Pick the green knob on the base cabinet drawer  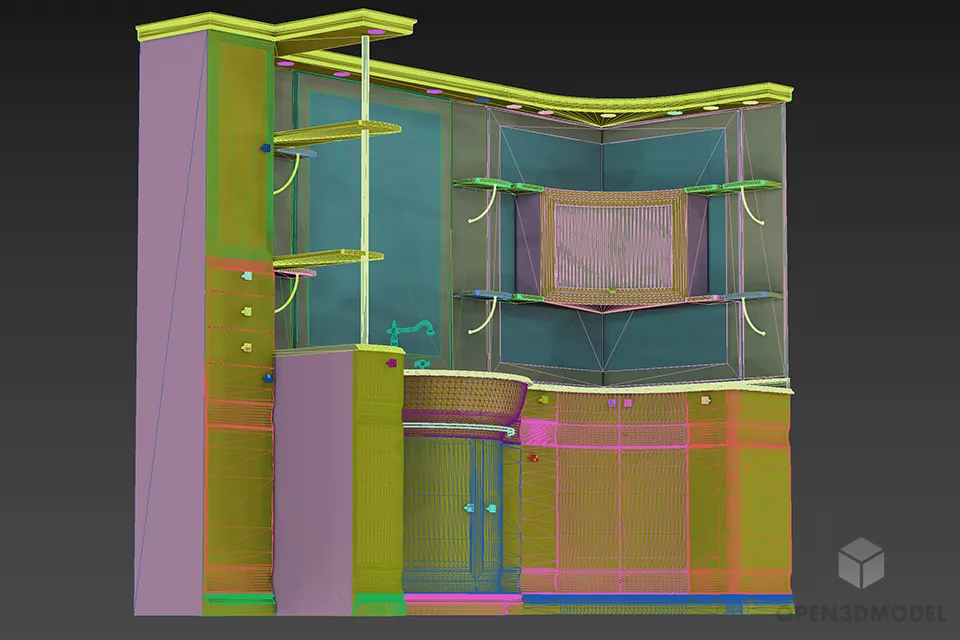[x=543, y=400]
